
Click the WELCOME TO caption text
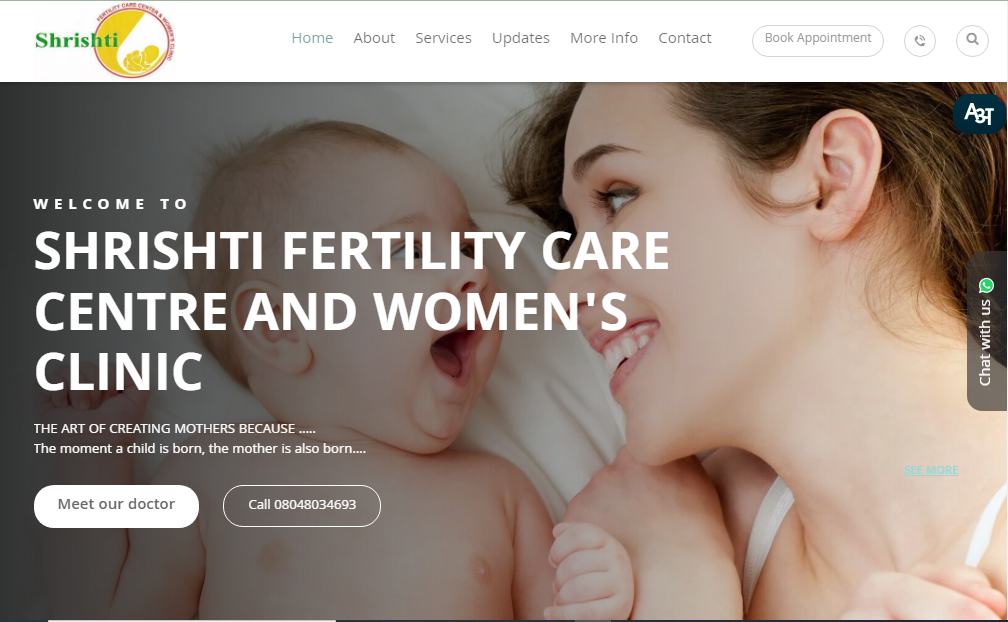click(111, 204)
